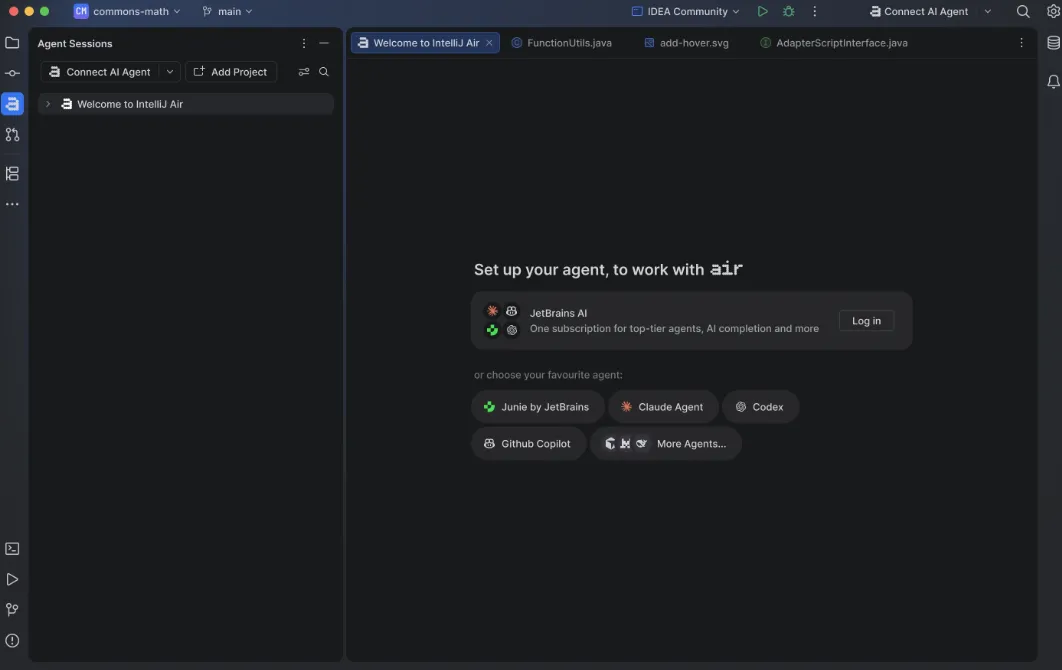Choose the Codex agent button
This screenshot has height=670, width=1062.
tap(760, 407)
